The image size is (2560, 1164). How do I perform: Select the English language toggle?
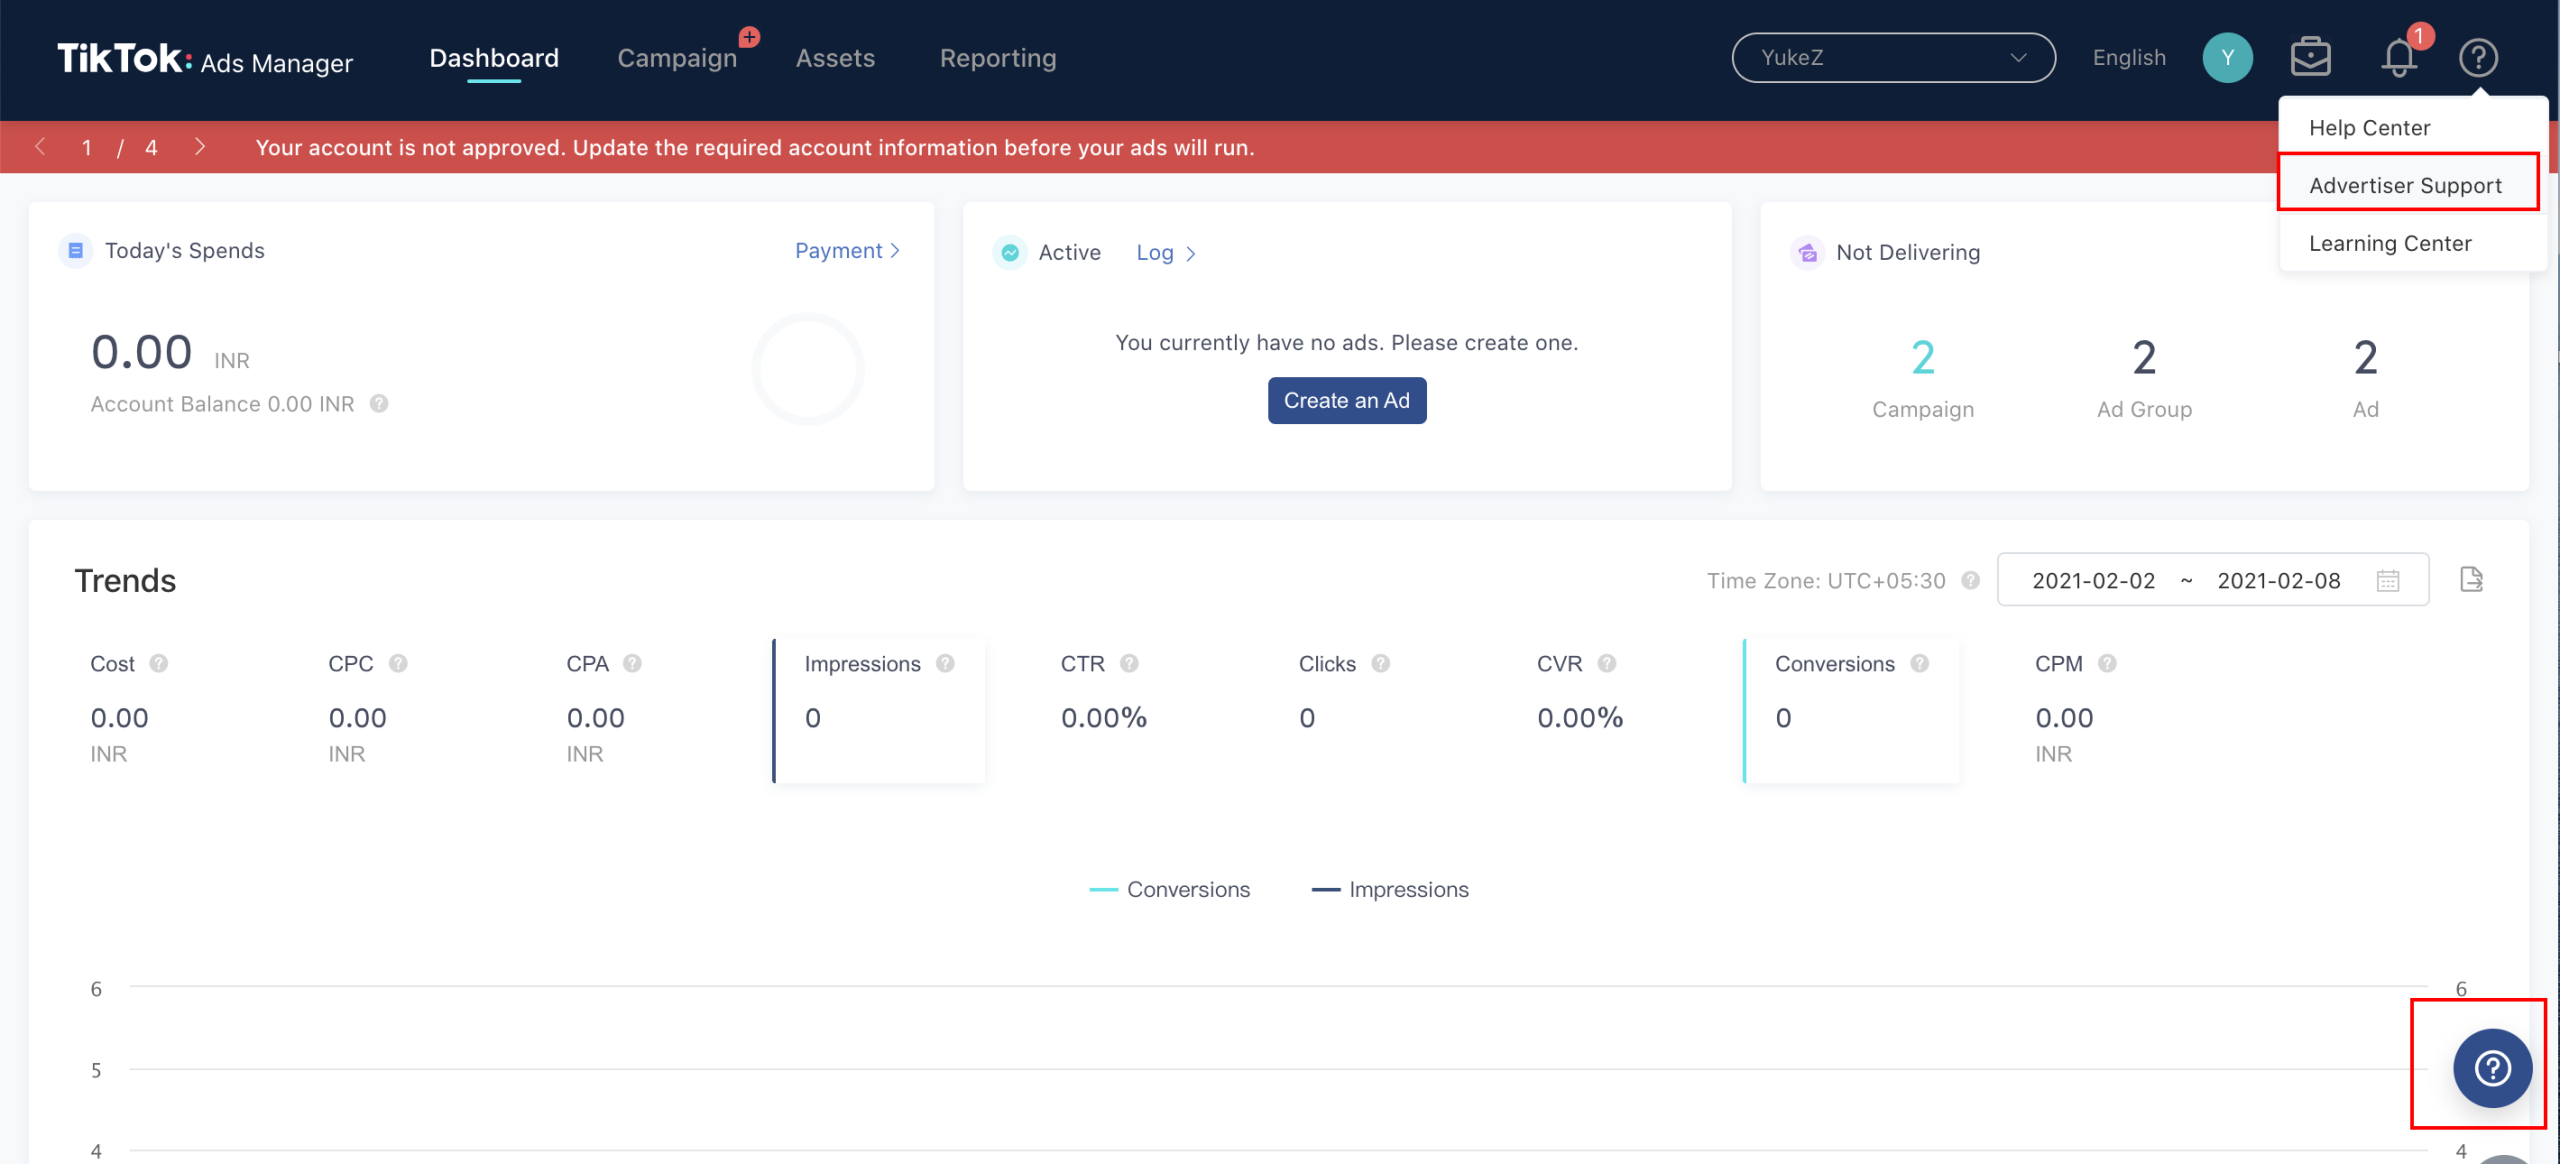(x=2131, y=56)
